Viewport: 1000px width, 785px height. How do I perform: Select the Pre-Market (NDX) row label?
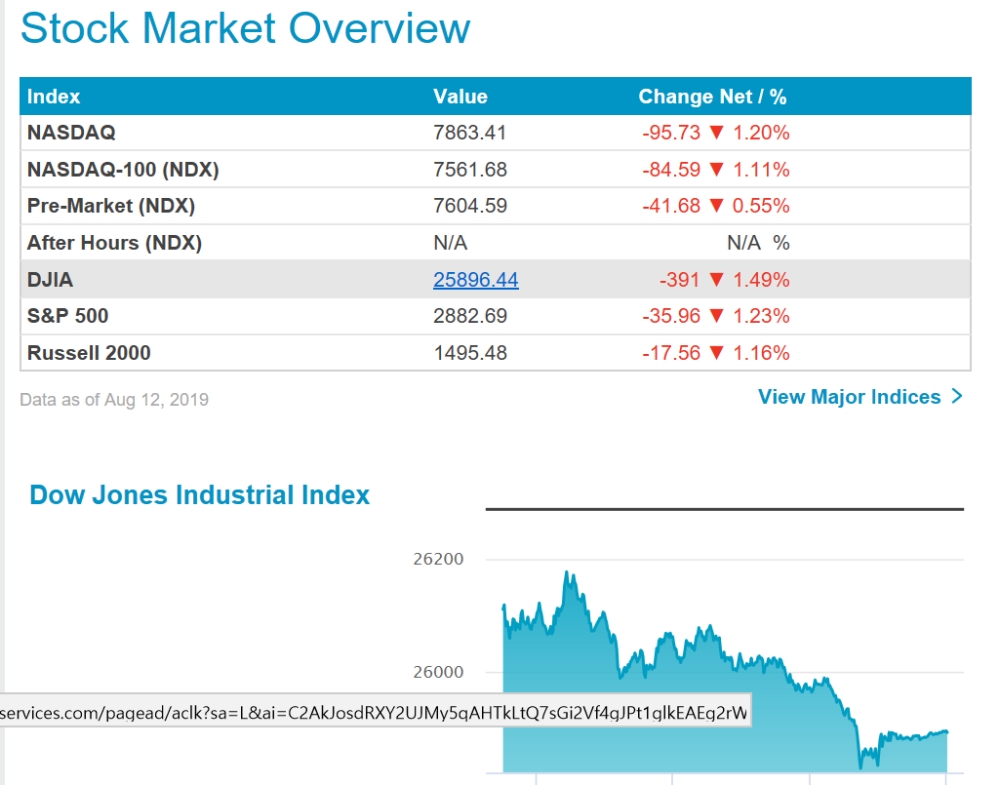click(x=111, y=206)
